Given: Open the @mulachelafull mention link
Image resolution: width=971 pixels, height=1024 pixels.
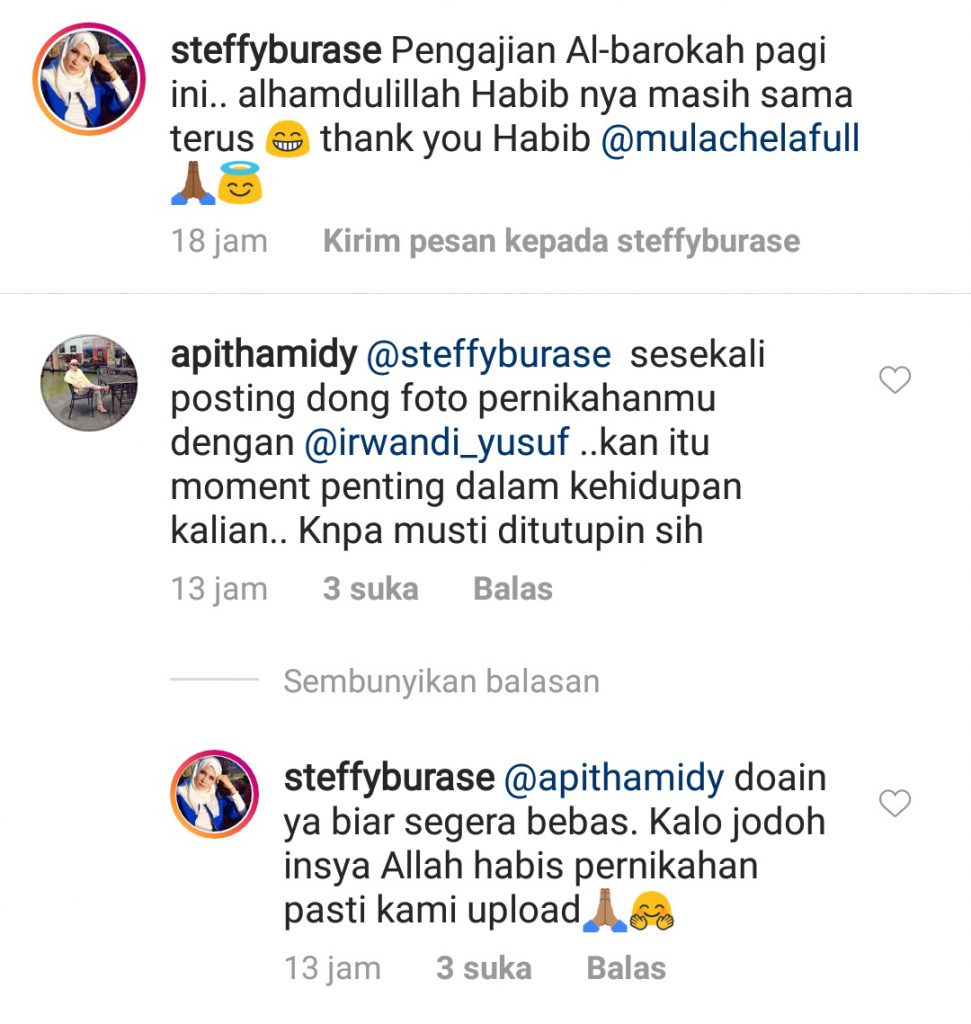Looking at the screenshot, I should [730, 138].
